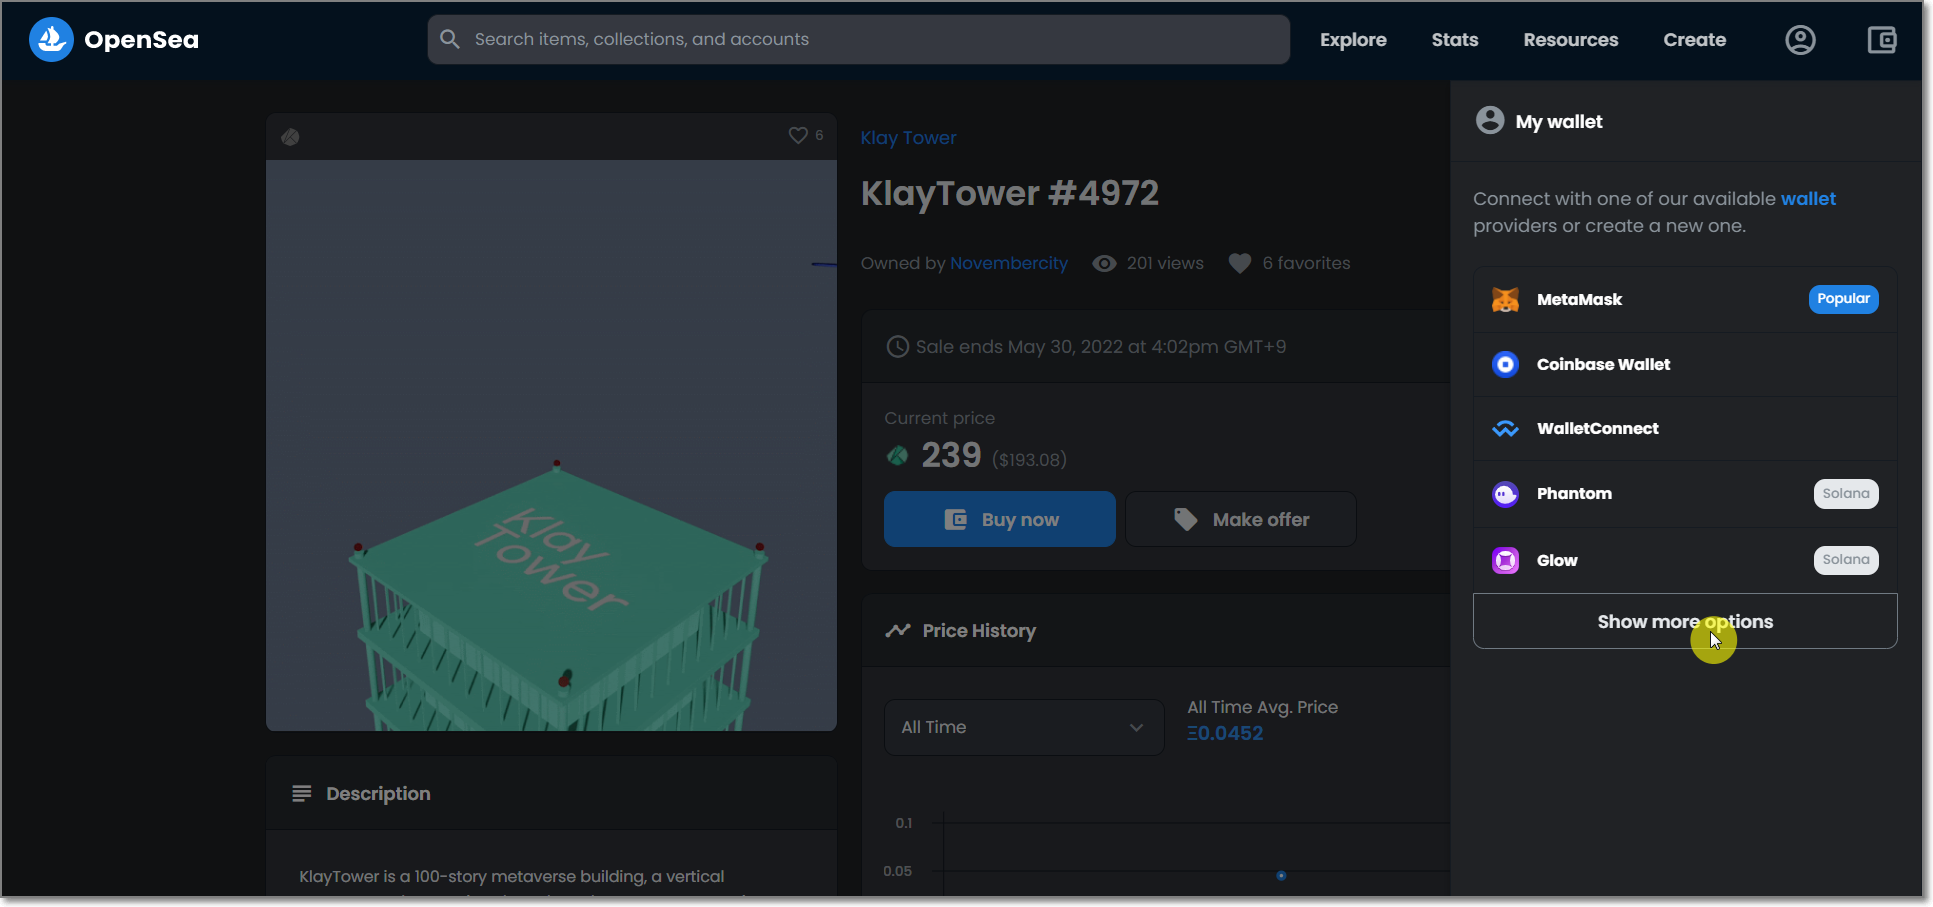Favorite the NFT with the heart icon

(798, 135)
